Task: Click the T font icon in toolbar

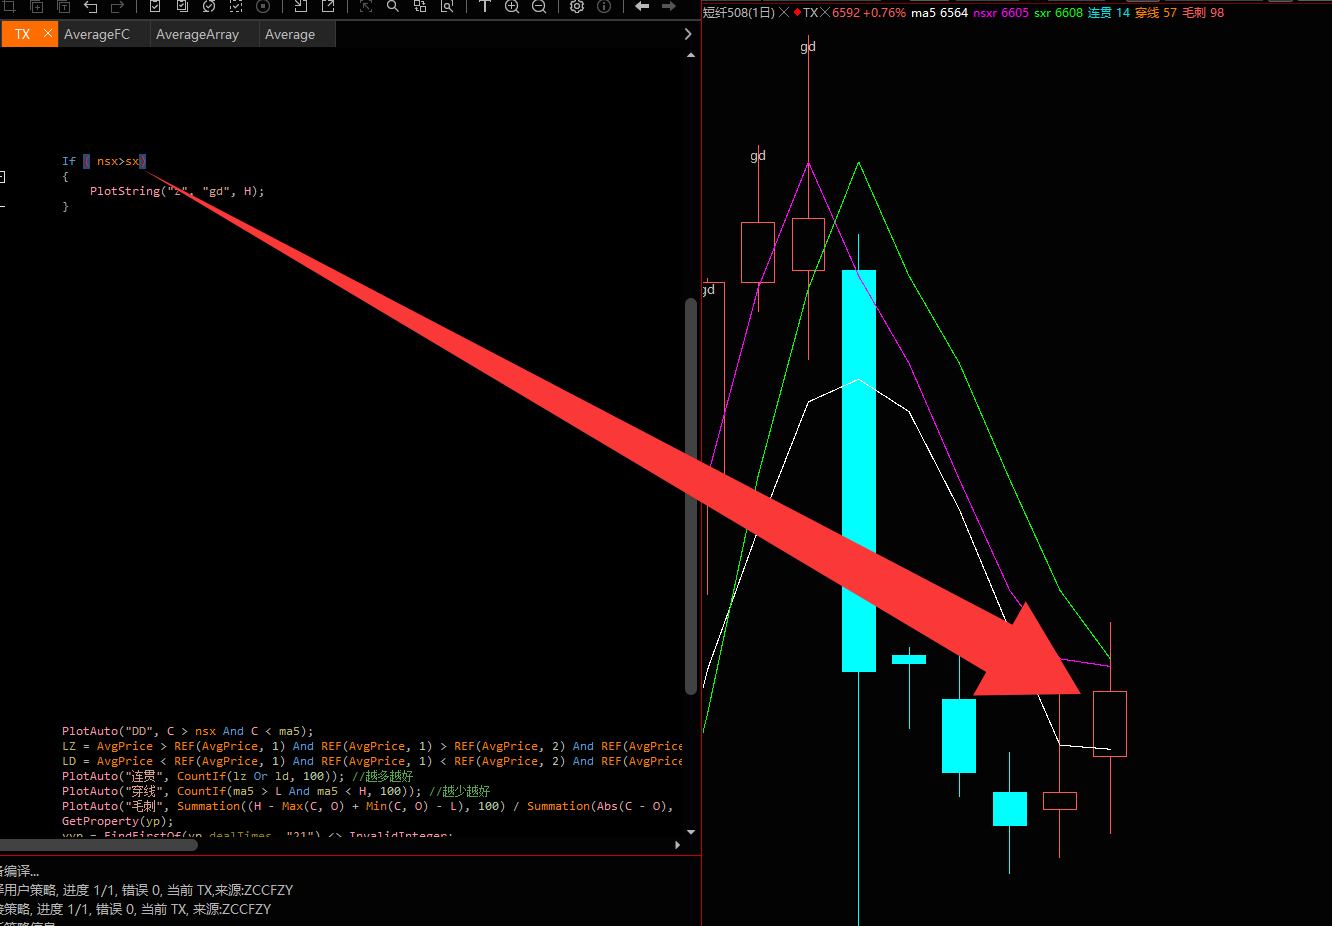Action: tap(484, 6)
